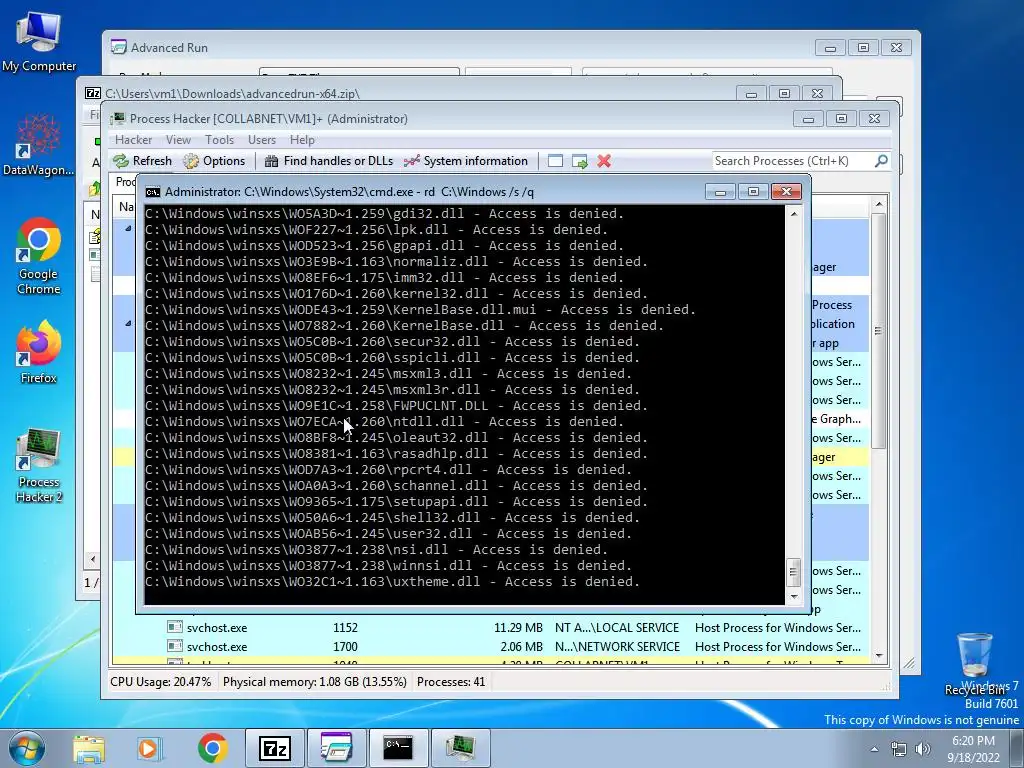Click Process Hacker list scroll down arrow

point(880,656)
